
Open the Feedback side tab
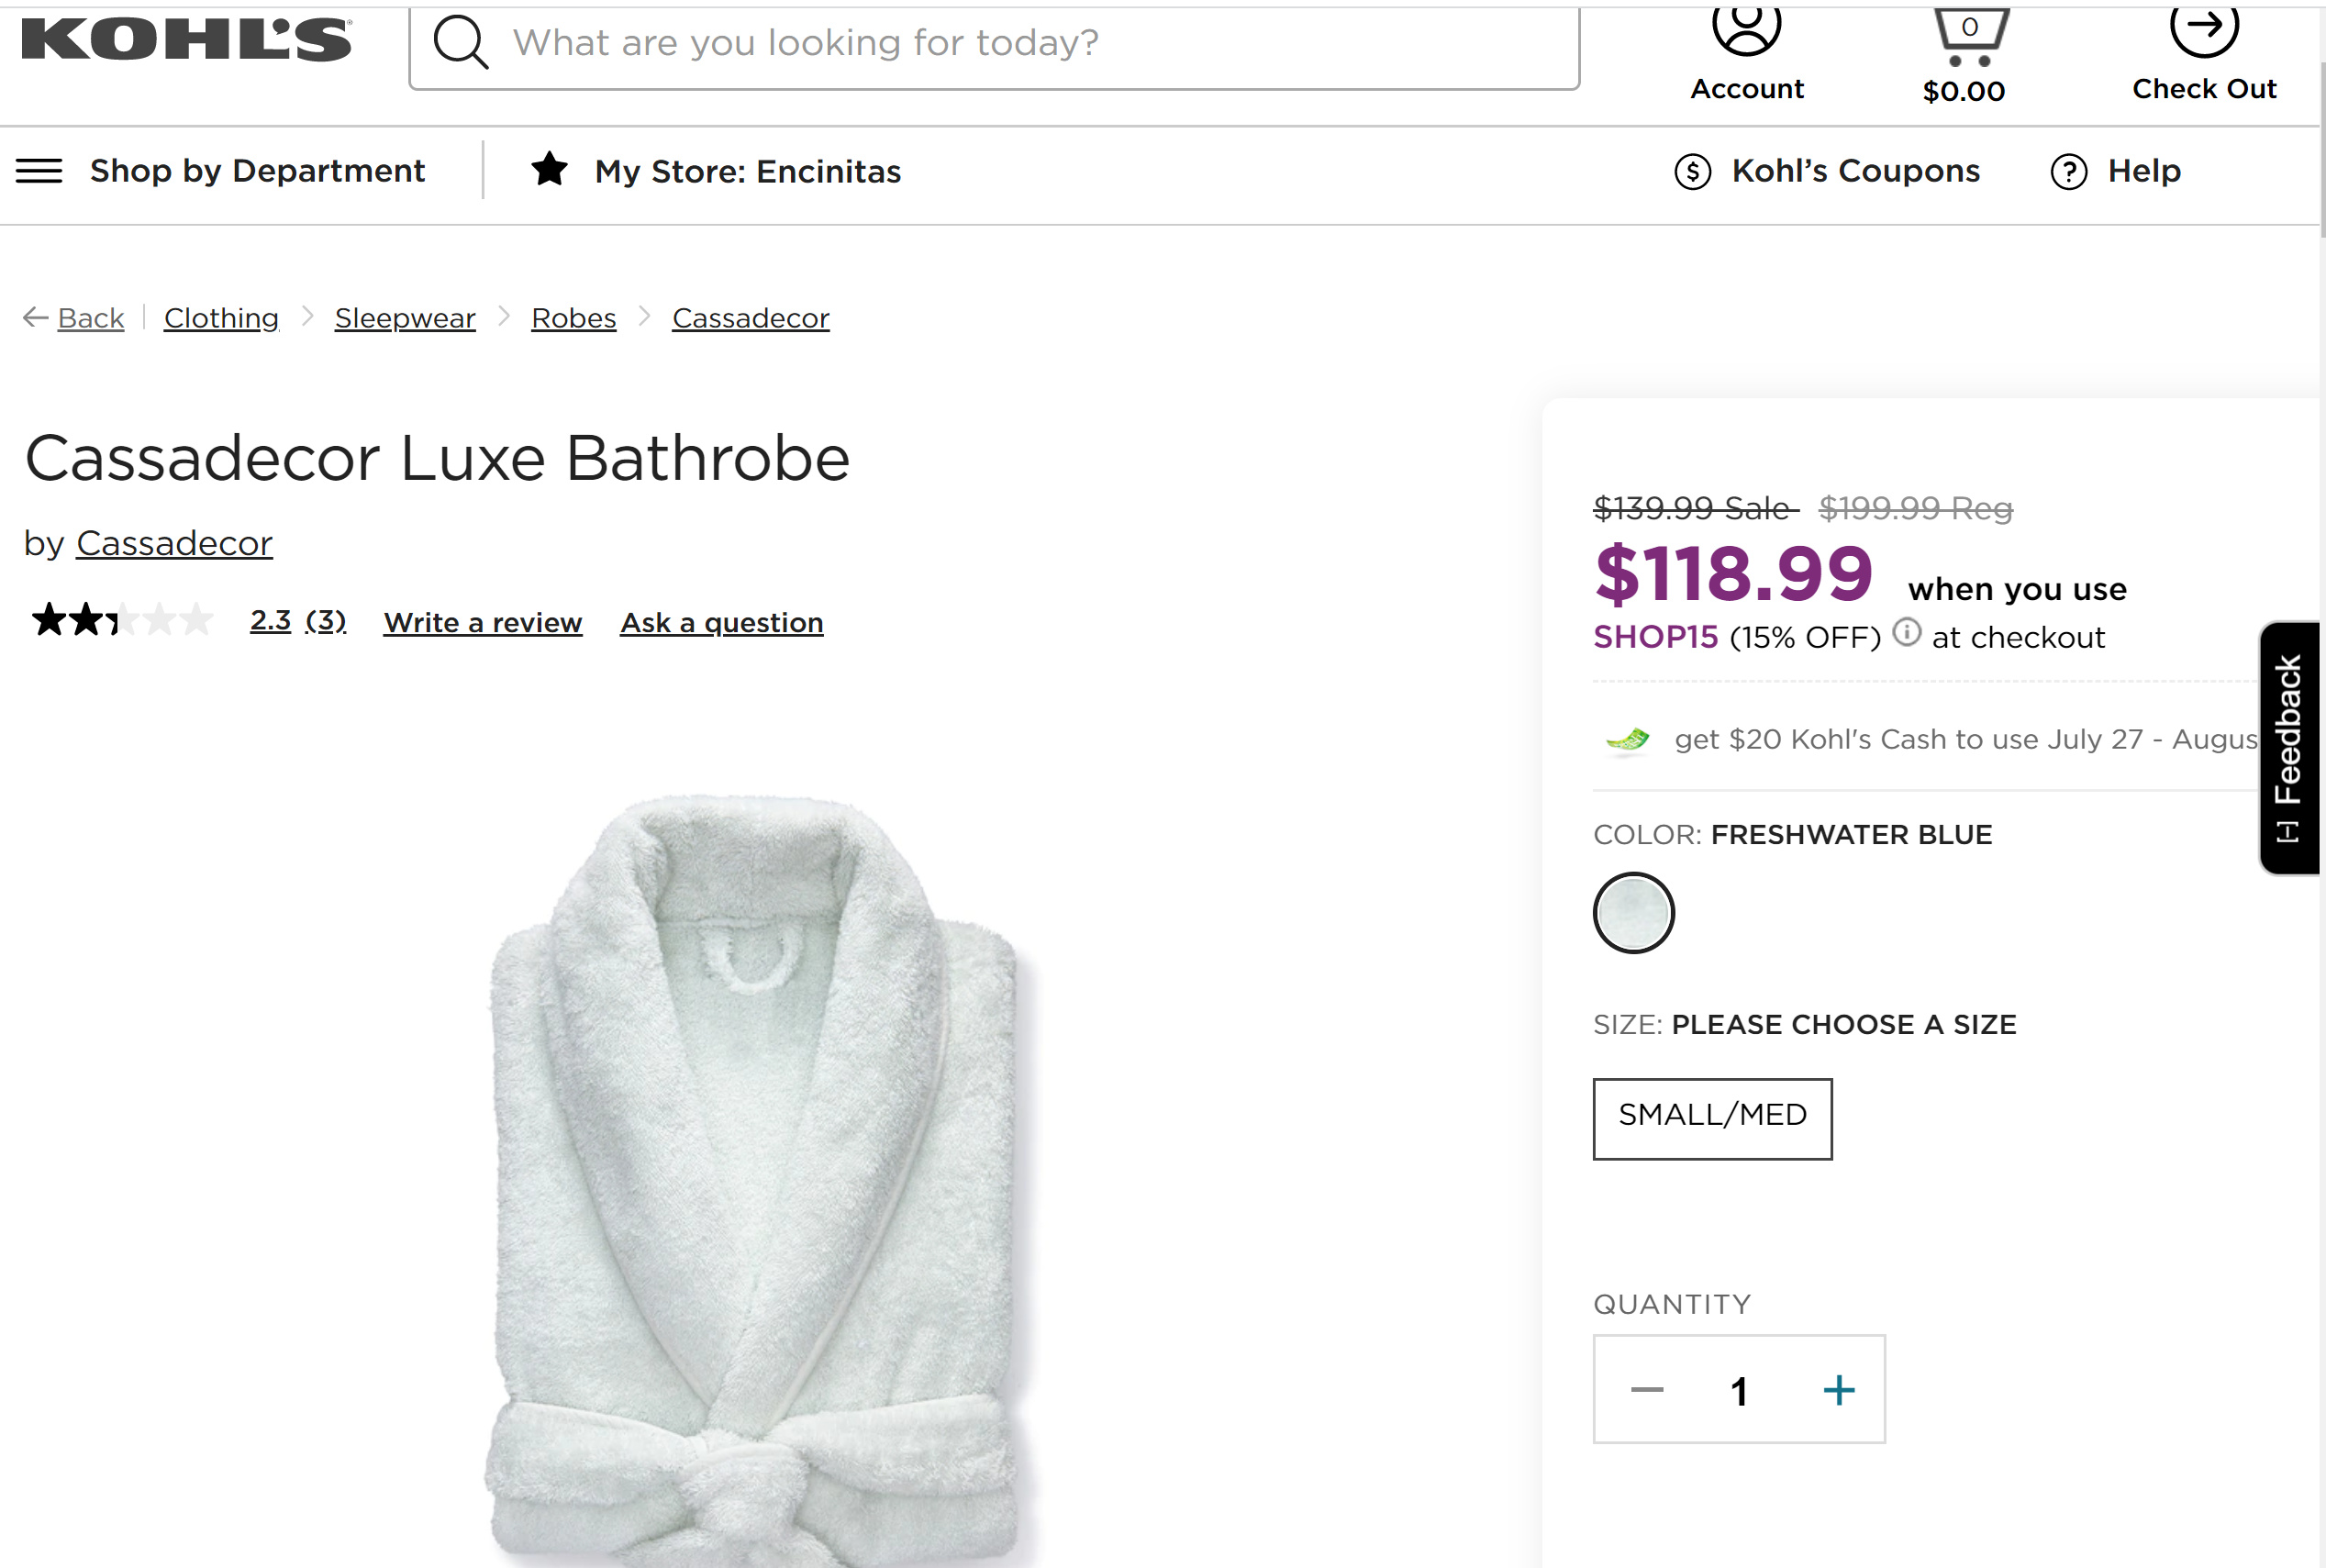pyautogui.click(x=2288, y=747)
